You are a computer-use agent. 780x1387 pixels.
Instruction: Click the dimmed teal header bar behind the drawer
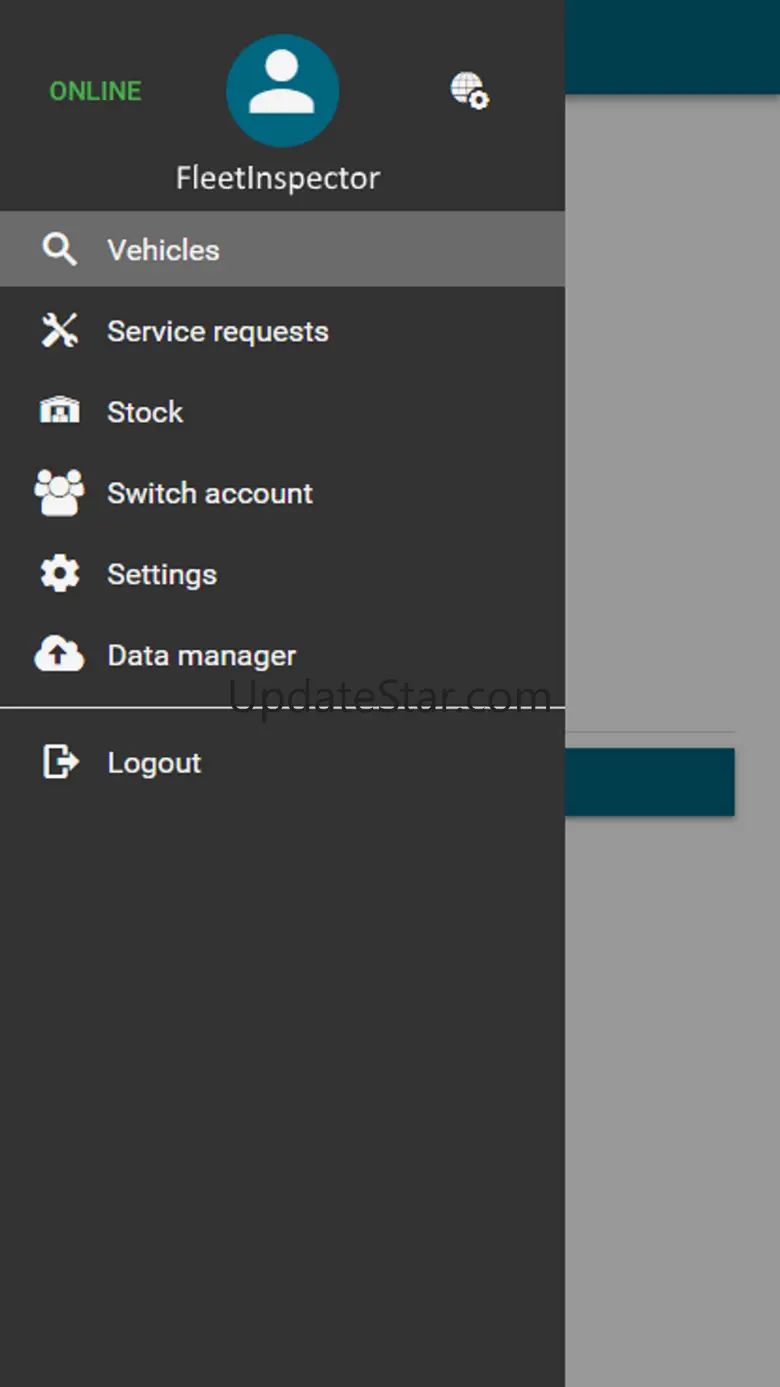click(x=672, y=47)
